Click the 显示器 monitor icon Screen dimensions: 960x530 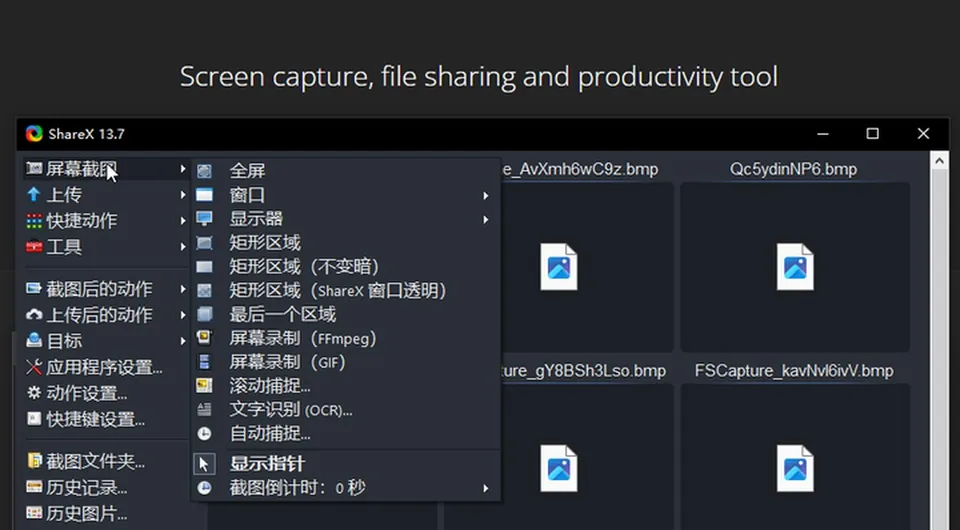pyautogui.click(x=204, y=218)
